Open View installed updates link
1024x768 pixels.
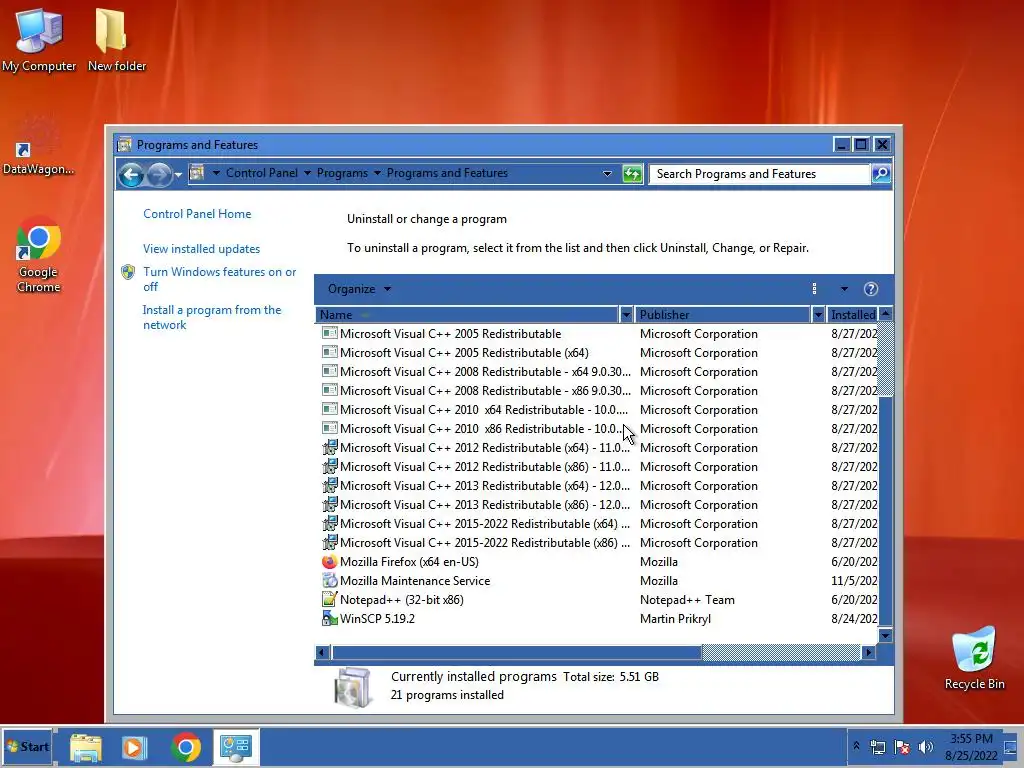(201, 249)
